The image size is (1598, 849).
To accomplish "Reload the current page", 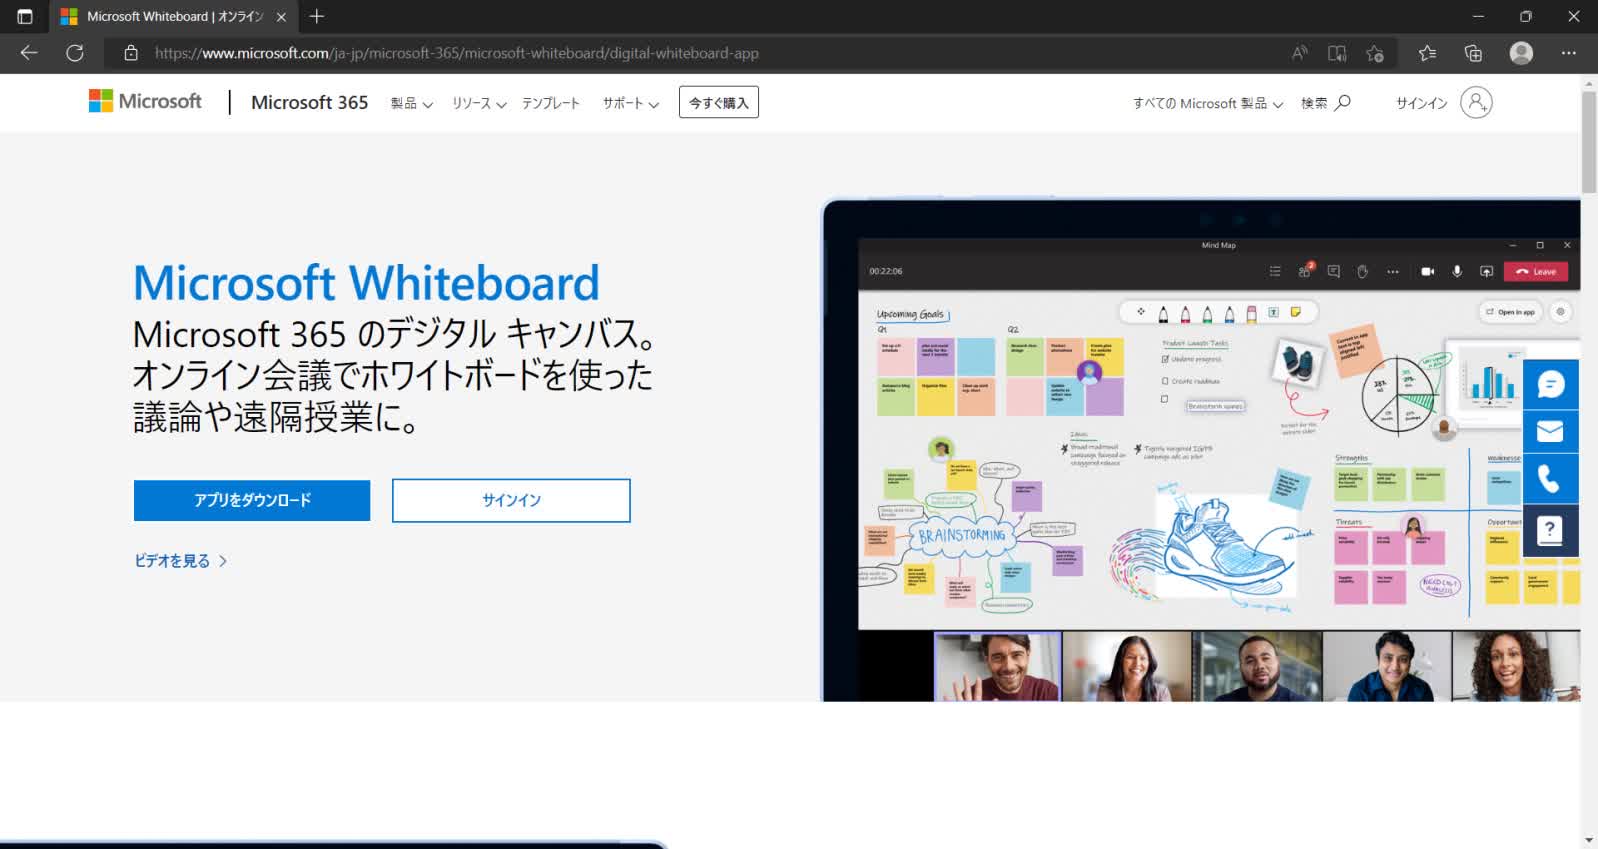I will [75, 53].
